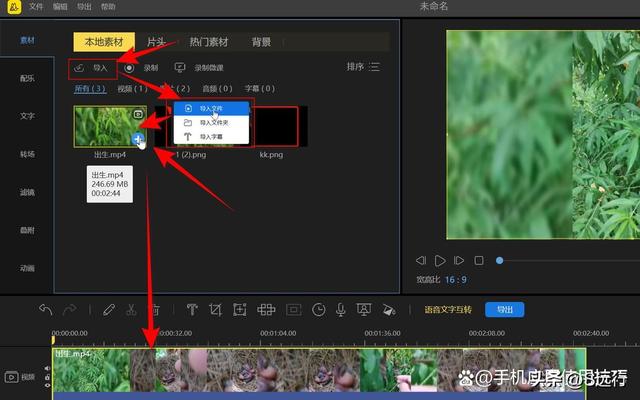Switch to the 片头 tab
Viewport: 640px width, 400px height.
click(156, 42)
